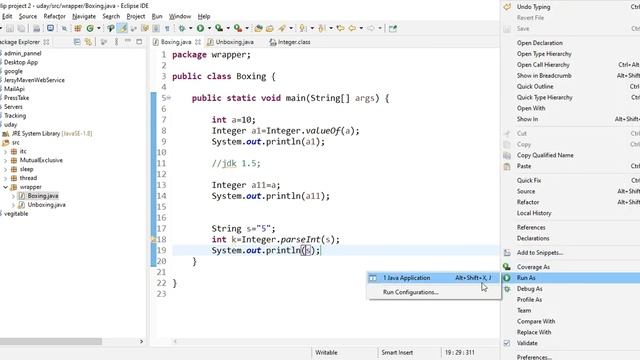Click the Save toolbar icon

pos(10,28)
